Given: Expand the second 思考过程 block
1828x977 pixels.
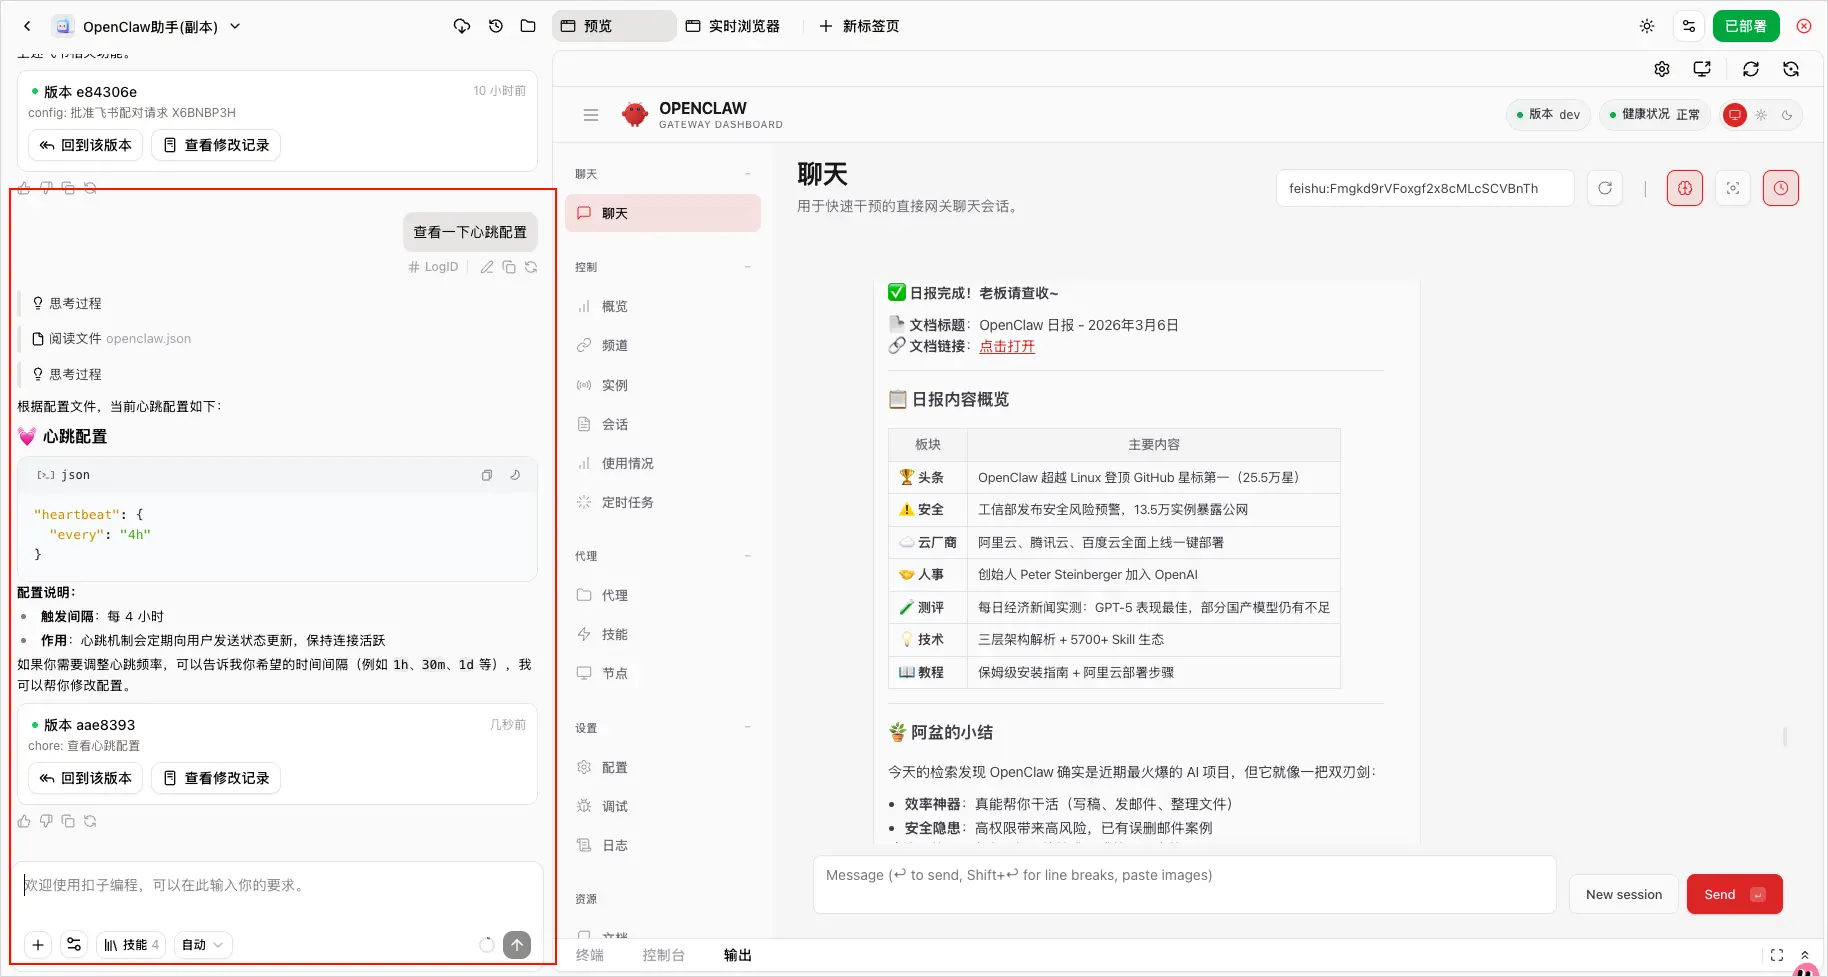Looking at the screenshot, I should click(x=67, y=374).
